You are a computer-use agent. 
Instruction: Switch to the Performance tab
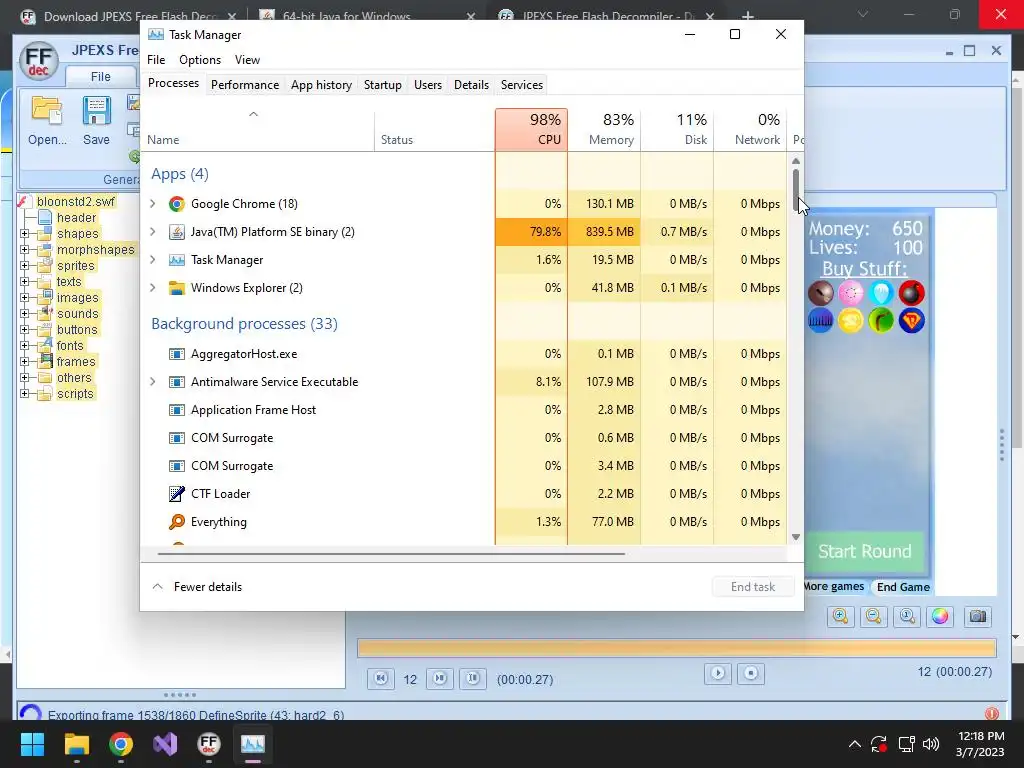[245, 85]
